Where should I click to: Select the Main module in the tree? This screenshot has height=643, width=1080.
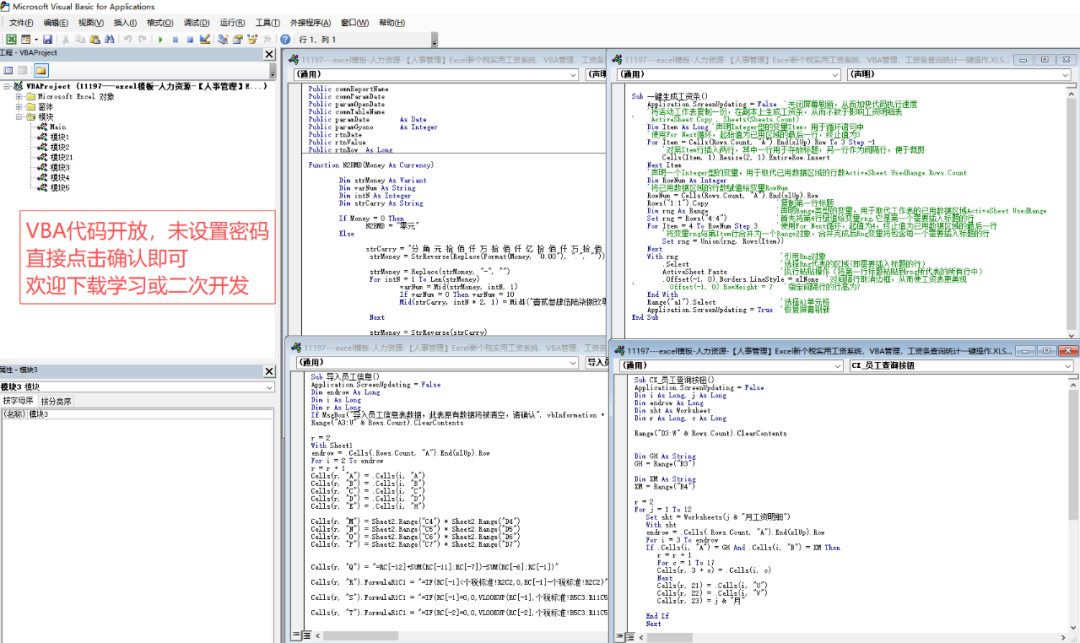pyautogui.click(x=56, y=127)
